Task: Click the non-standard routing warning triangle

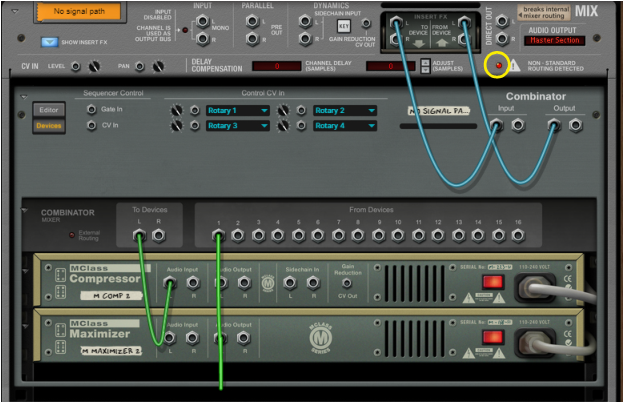Action: point(514,65)
